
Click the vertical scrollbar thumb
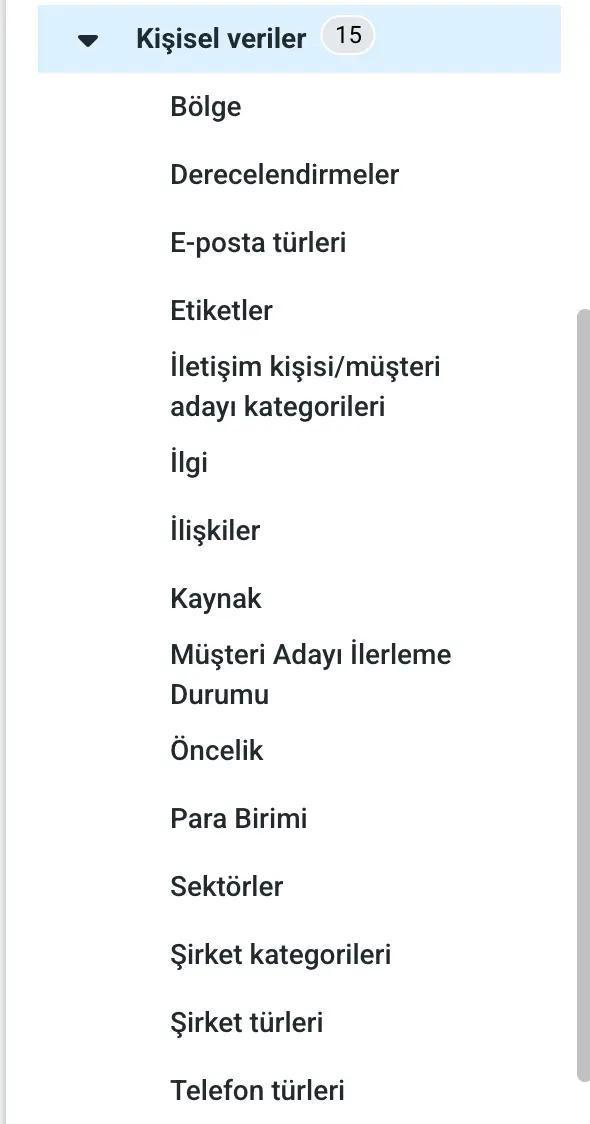(584, 695)
